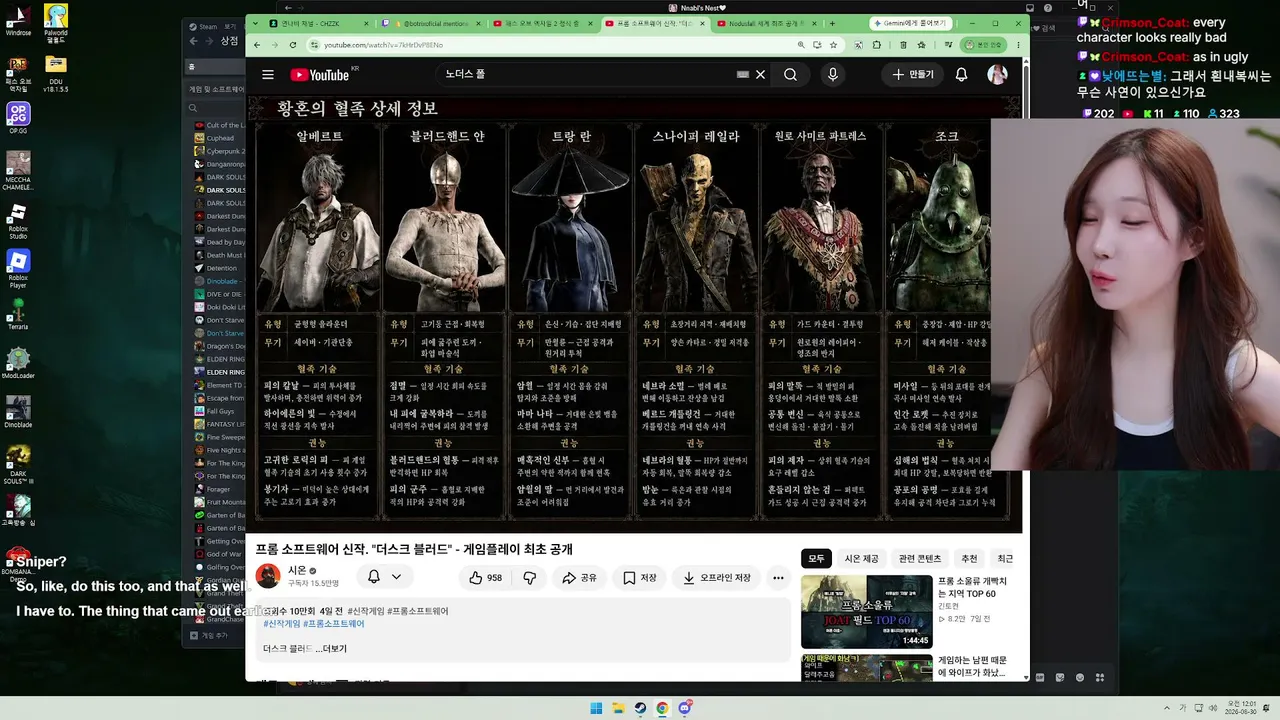Click the taskbar clock showing 12:01

click(1239, 708)
